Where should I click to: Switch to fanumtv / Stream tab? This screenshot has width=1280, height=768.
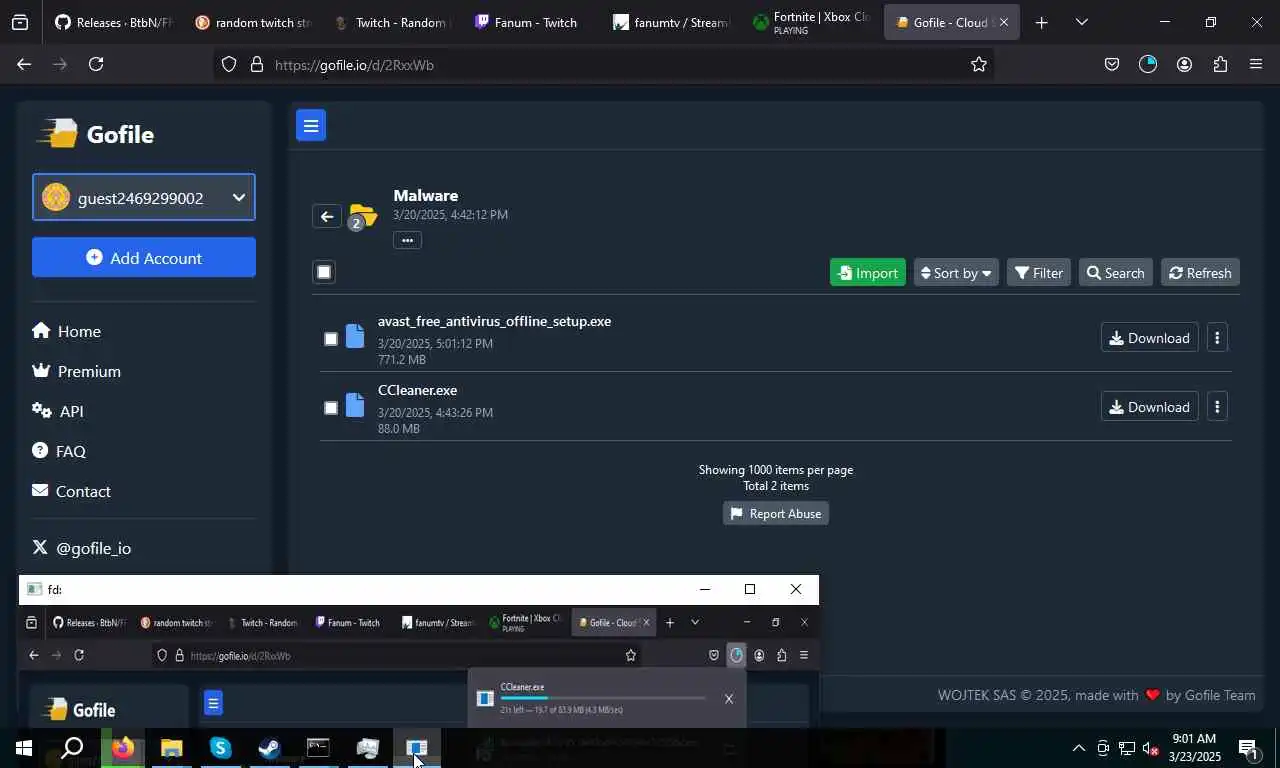pyautogui.click(x=672, y=22)
